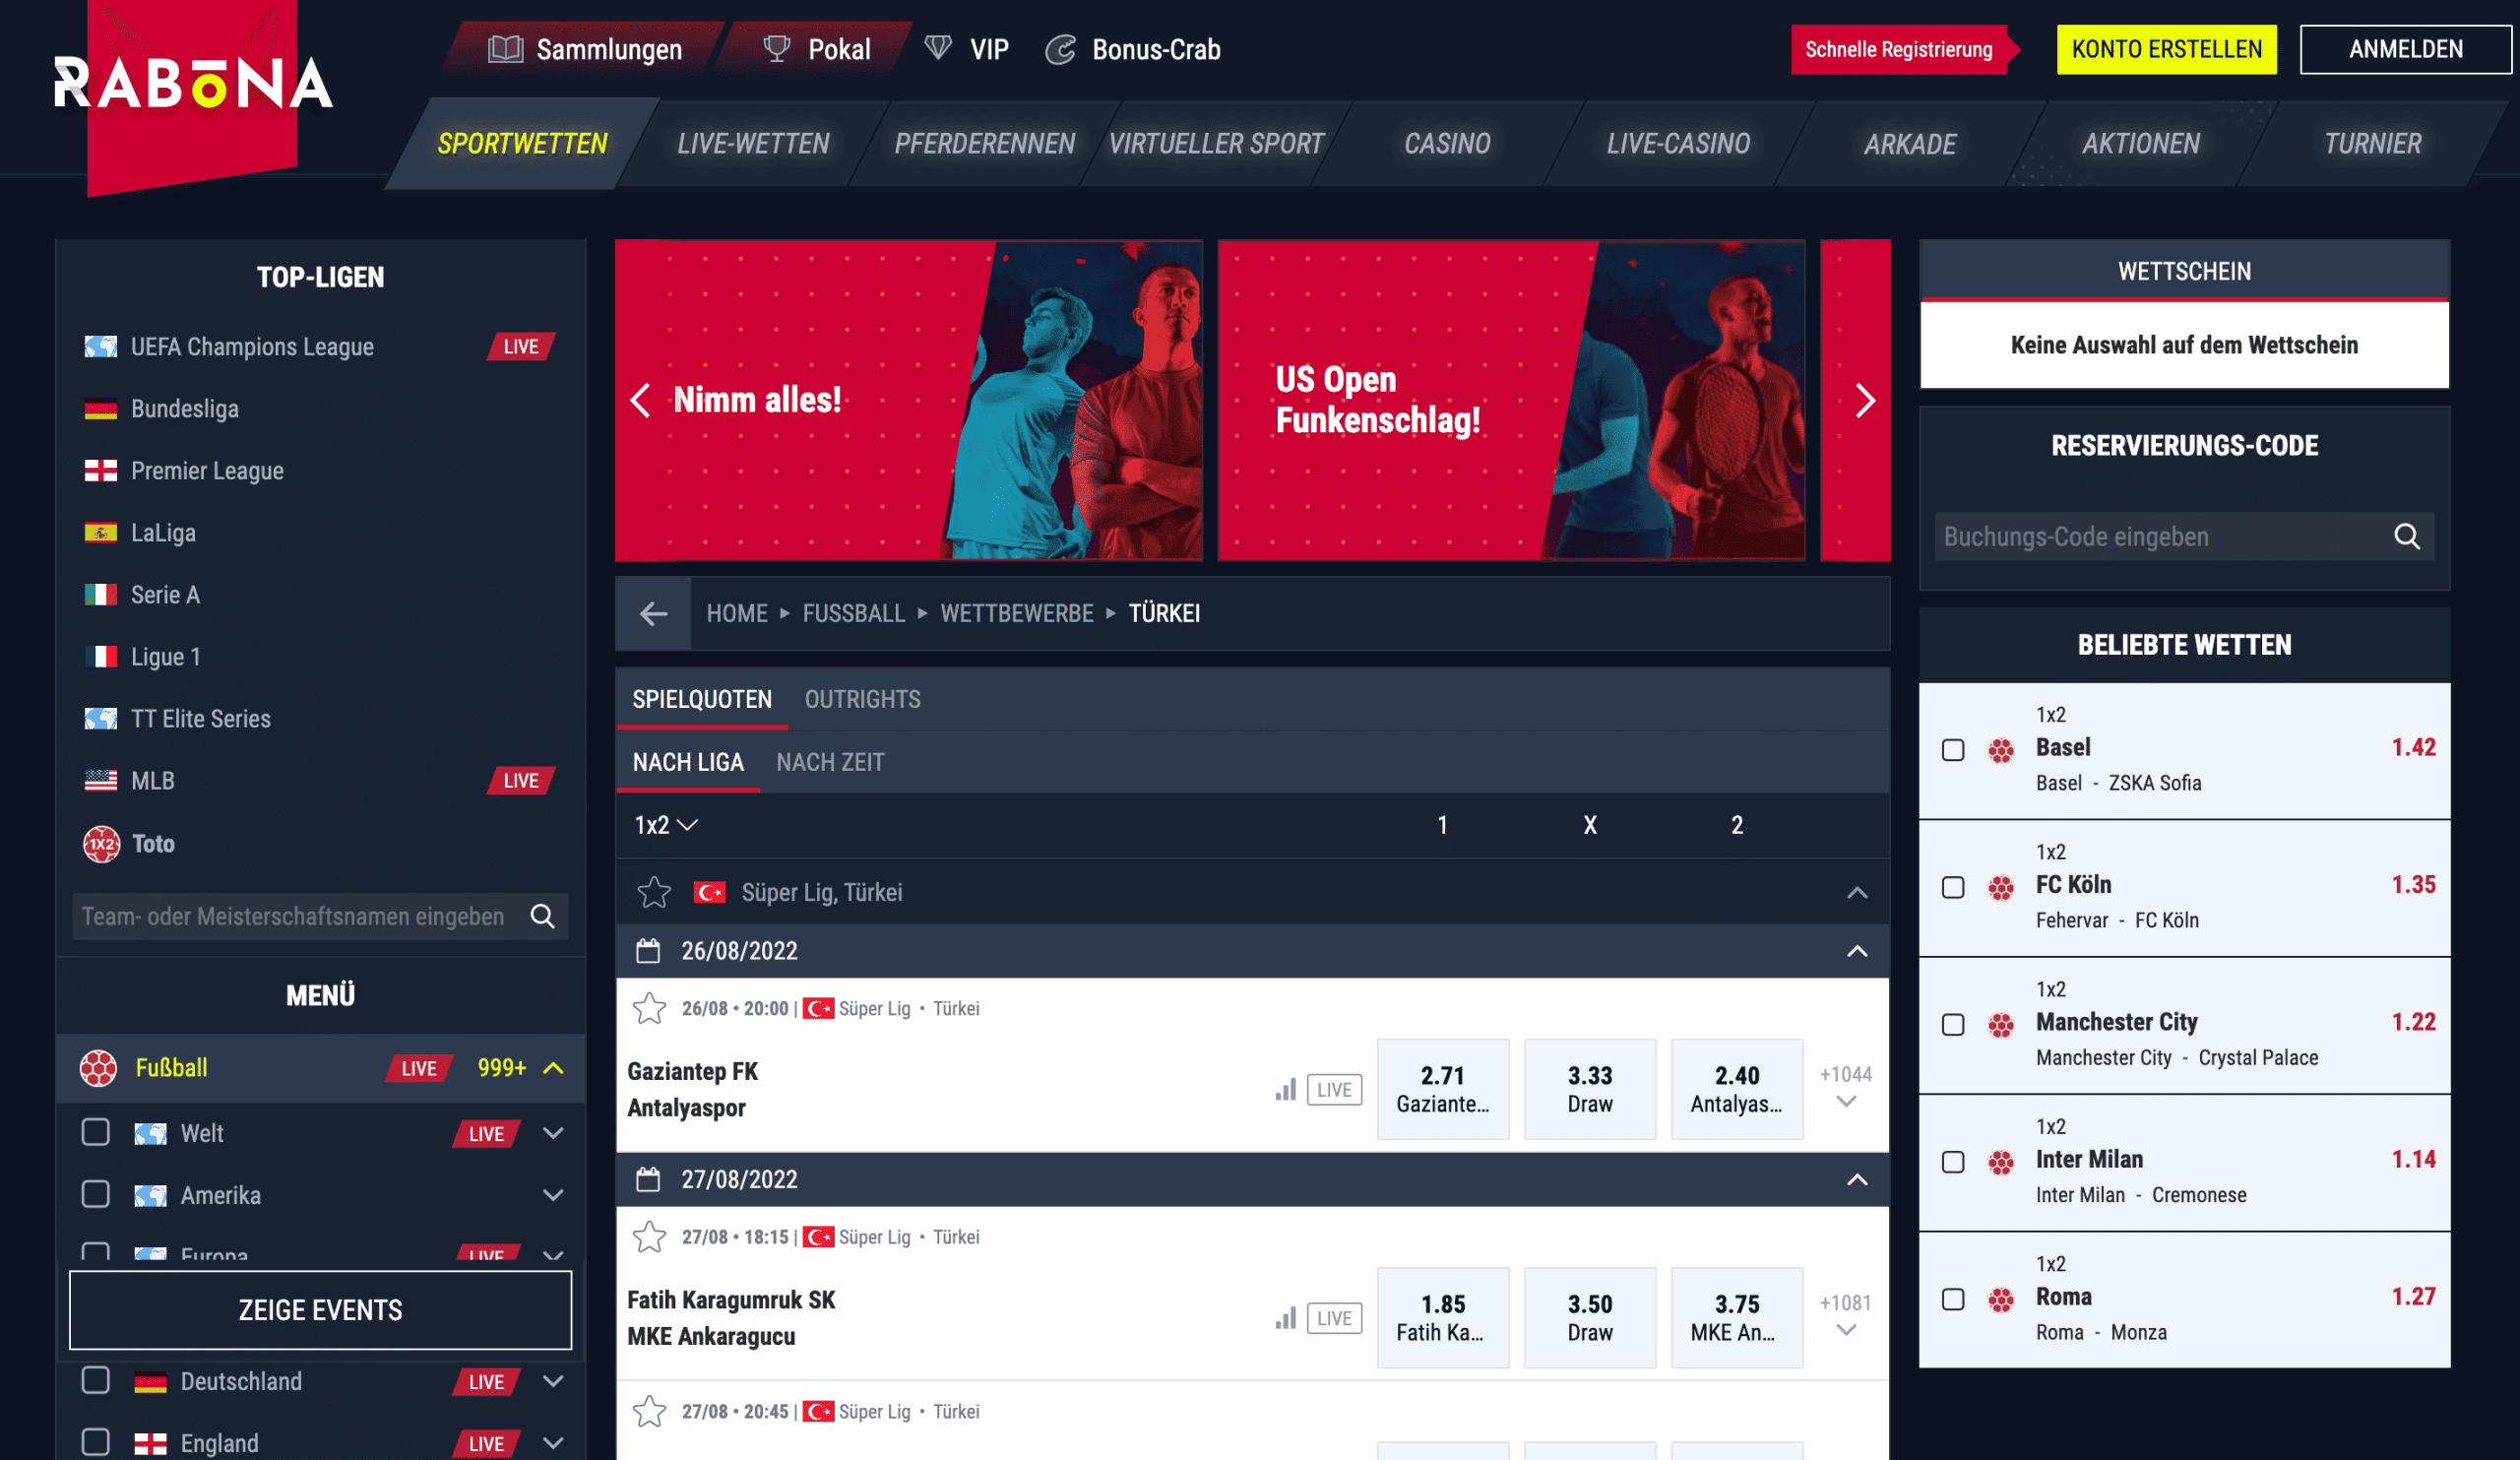
Task: Click the Pokal trophy icon
Action: pyautogui.click(x=776, y=49)
